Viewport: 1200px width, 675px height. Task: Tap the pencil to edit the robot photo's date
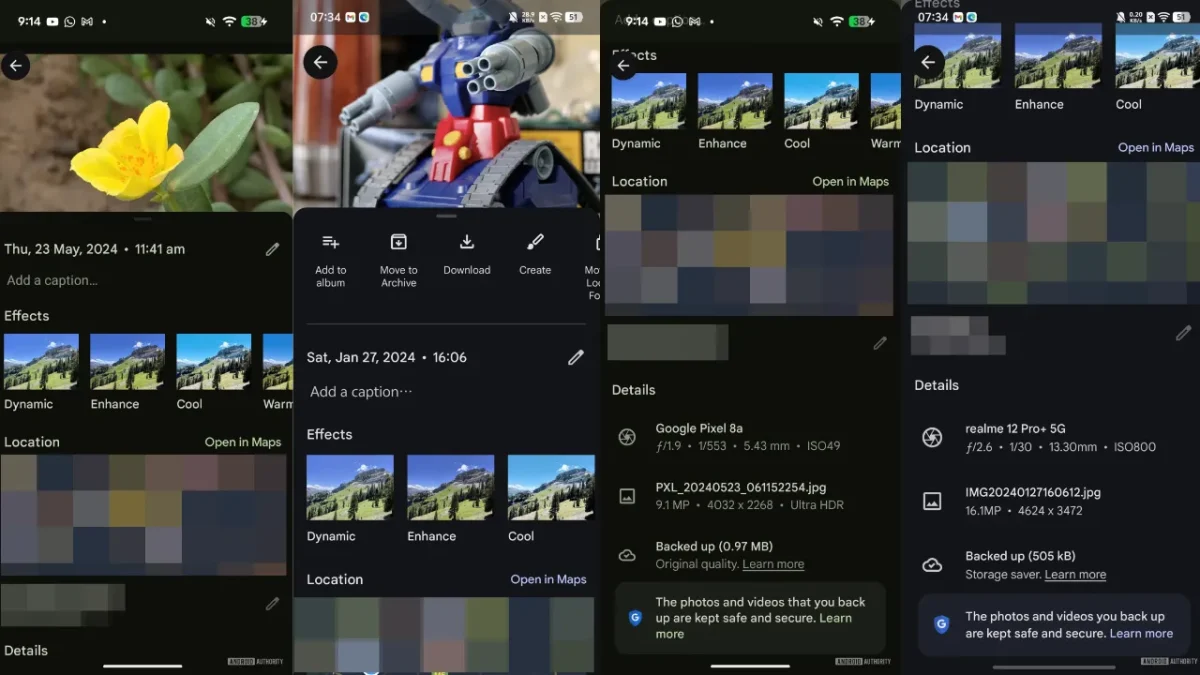(576, 357)
